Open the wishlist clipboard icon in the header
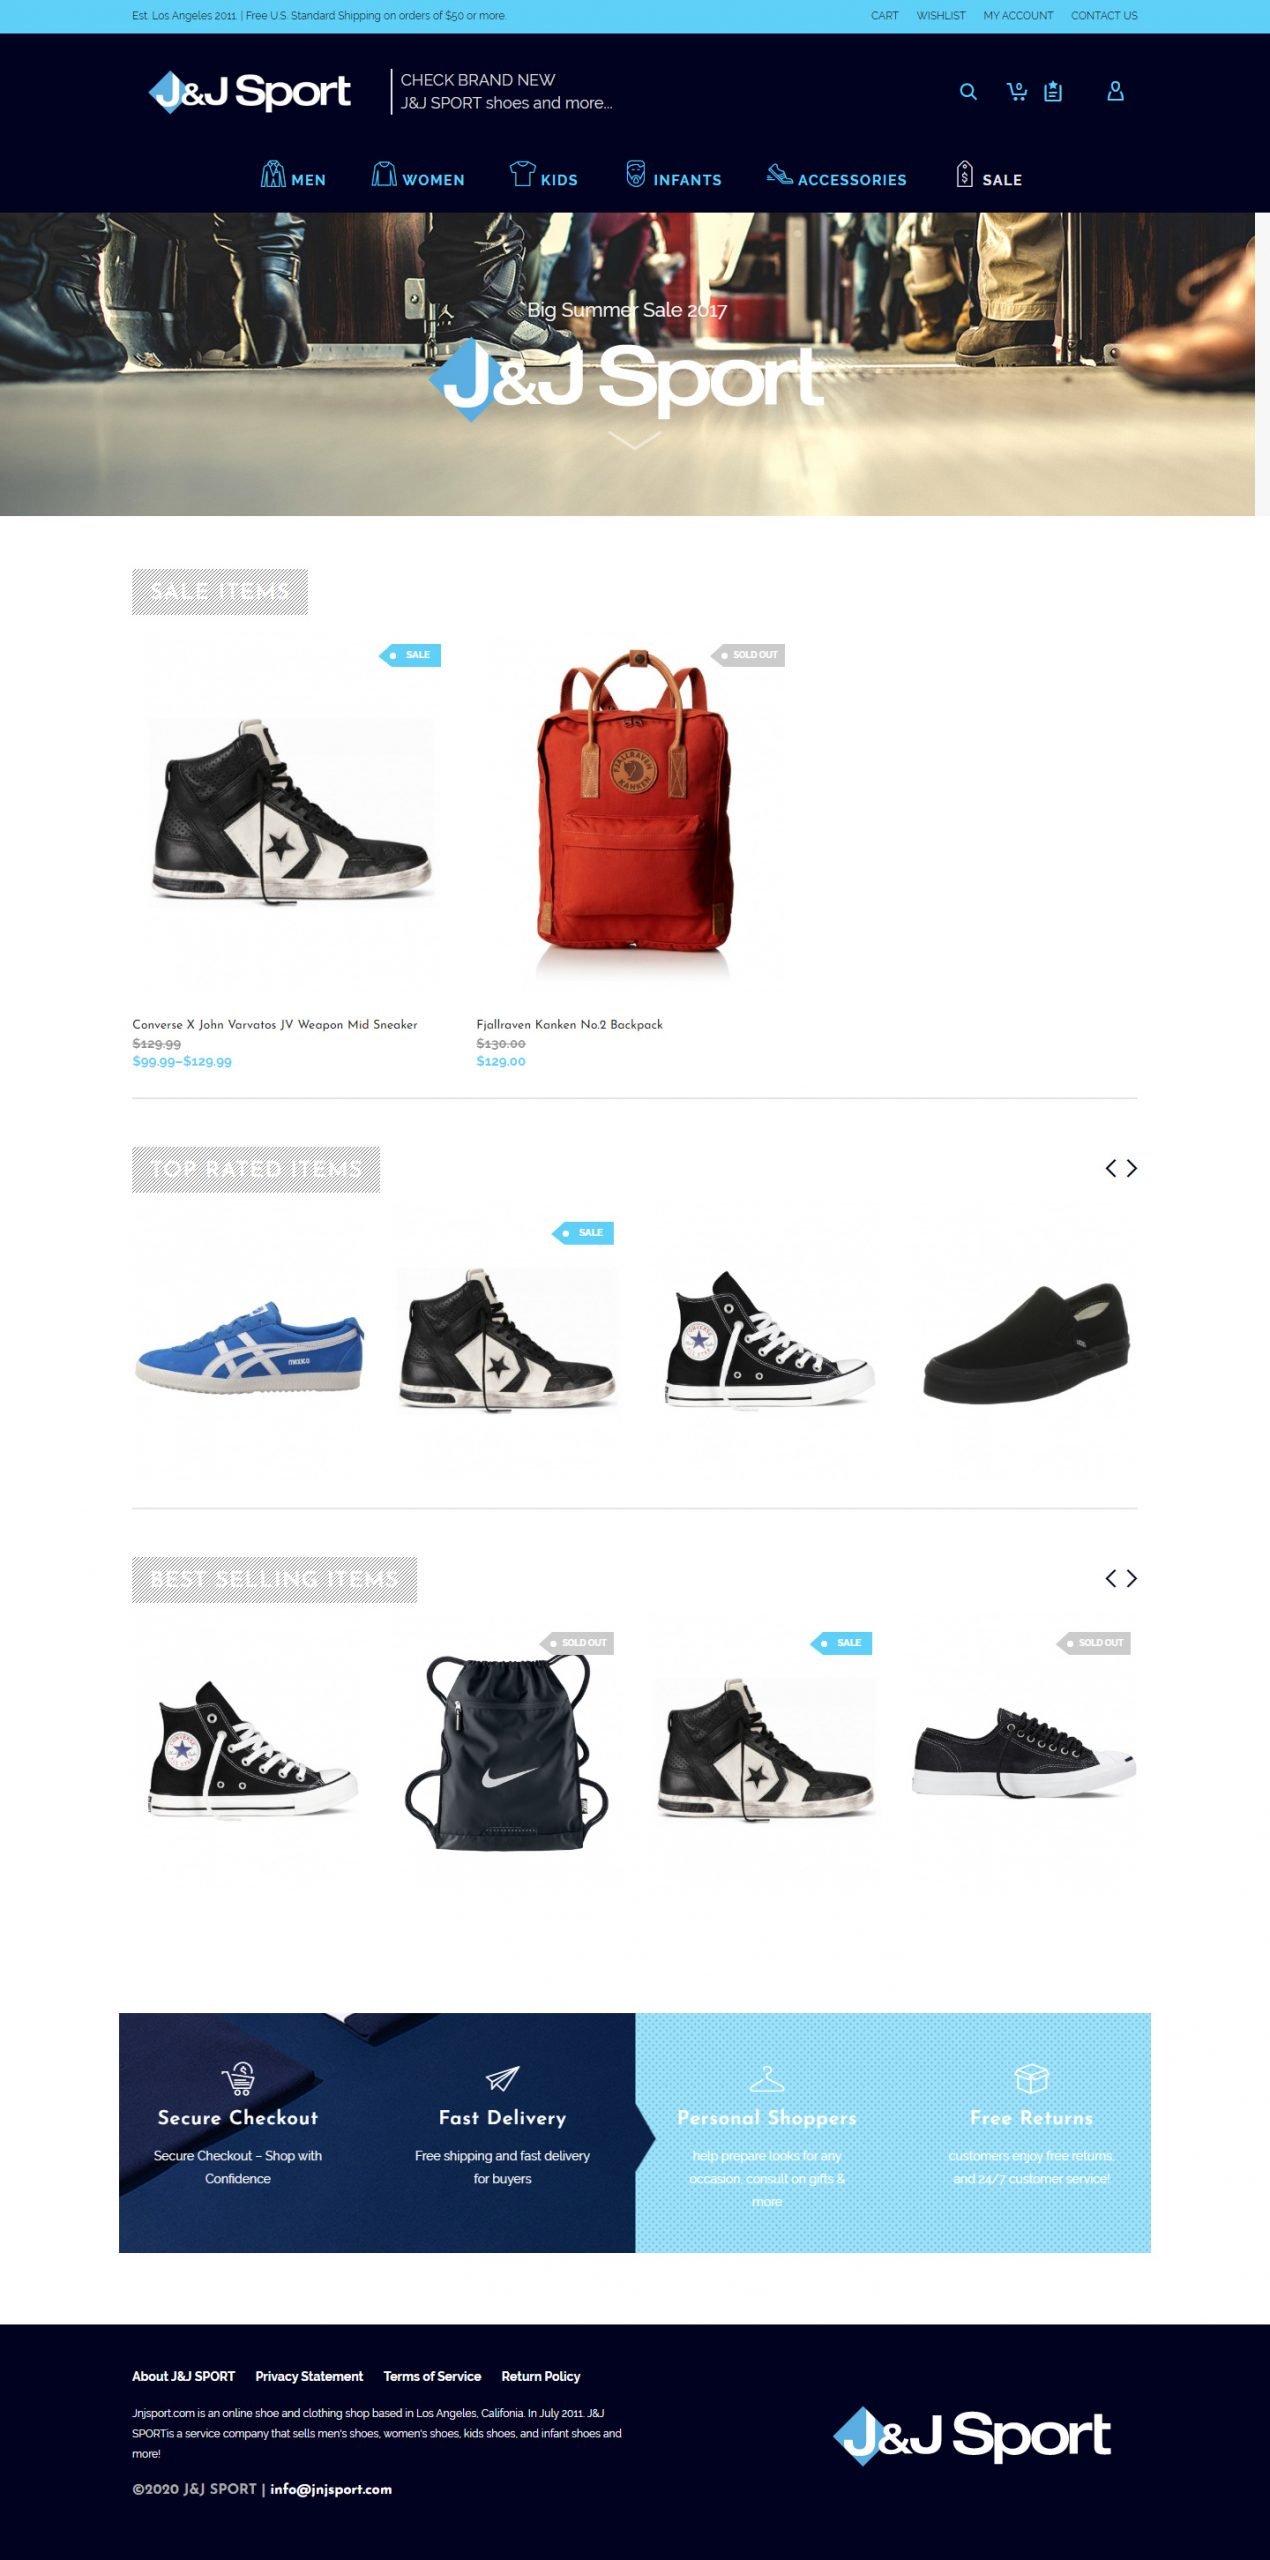The height and width of the screenshot is (2560, 1270). pyautogui.click(x=1053, y=92)
